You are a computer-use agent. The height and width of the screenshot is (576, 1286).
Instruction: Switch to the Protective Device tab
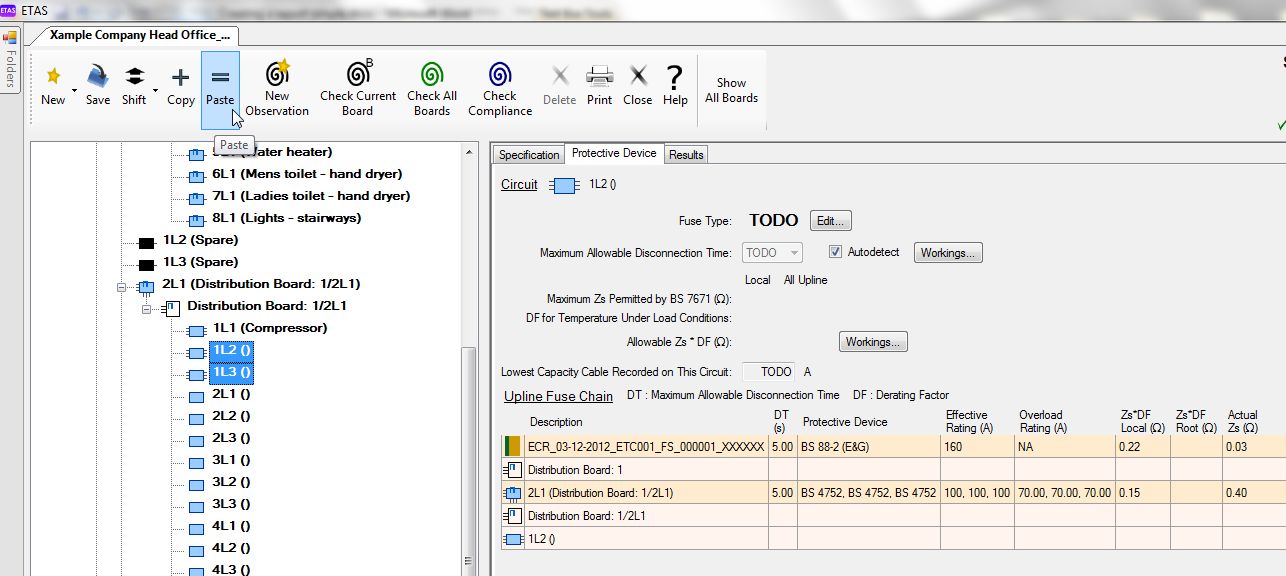click(614, 153)
